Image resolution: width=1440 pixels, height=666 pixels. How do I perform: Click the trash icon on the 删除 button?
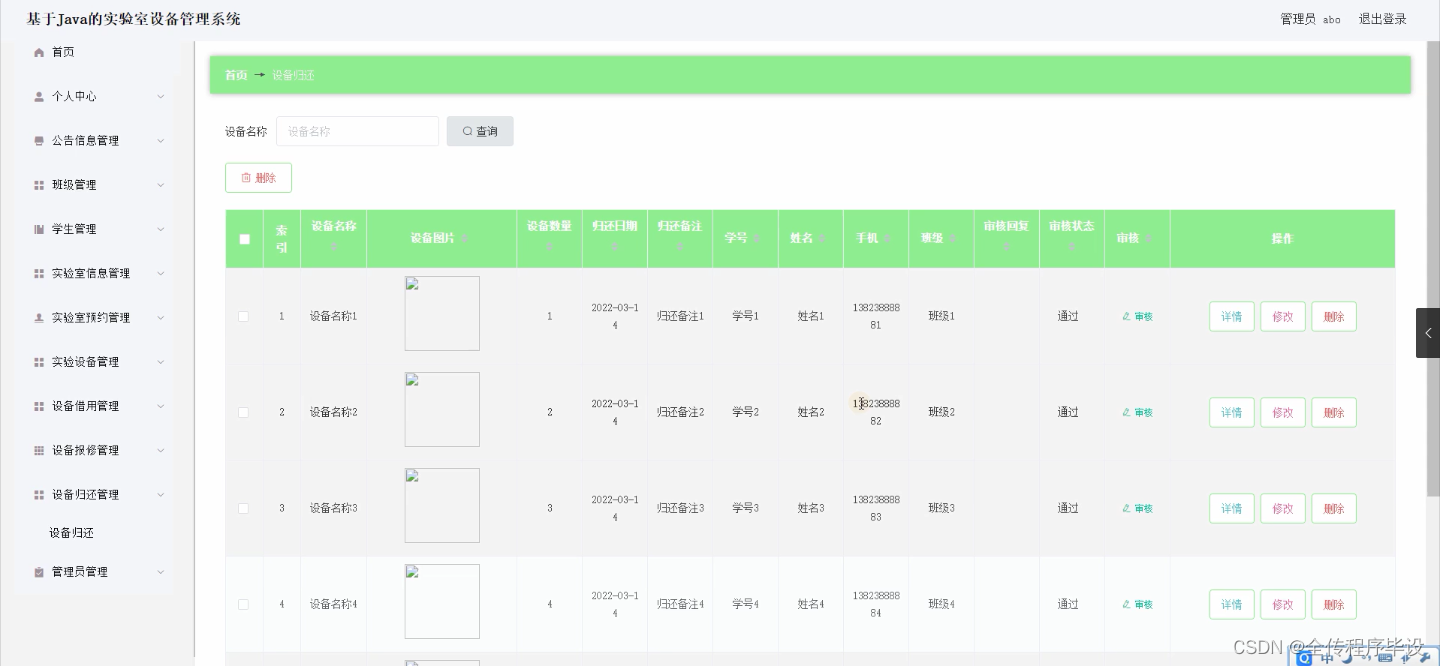pos(246,177)
